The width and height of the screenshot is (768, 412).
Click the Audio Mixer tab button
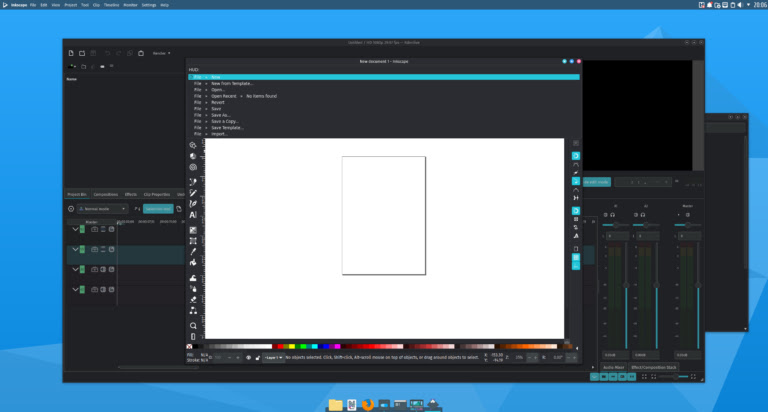[613, 367]
